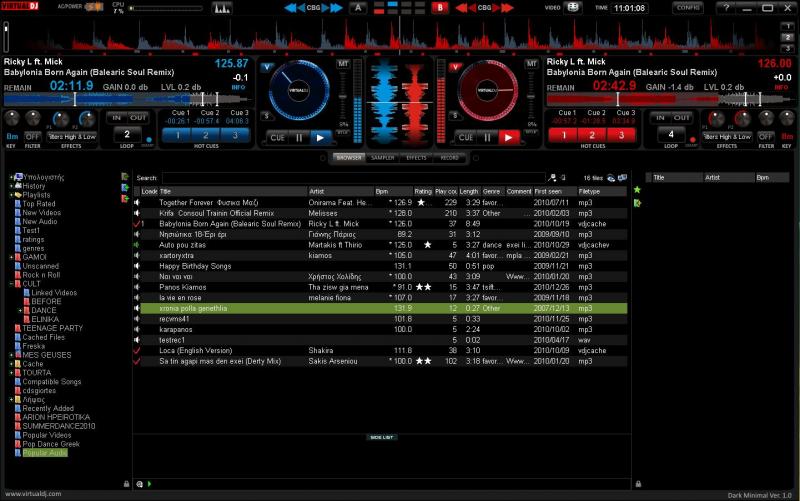The image size is (800, 501).
Task: Click the left deck play button
Action: coord(320,137)
